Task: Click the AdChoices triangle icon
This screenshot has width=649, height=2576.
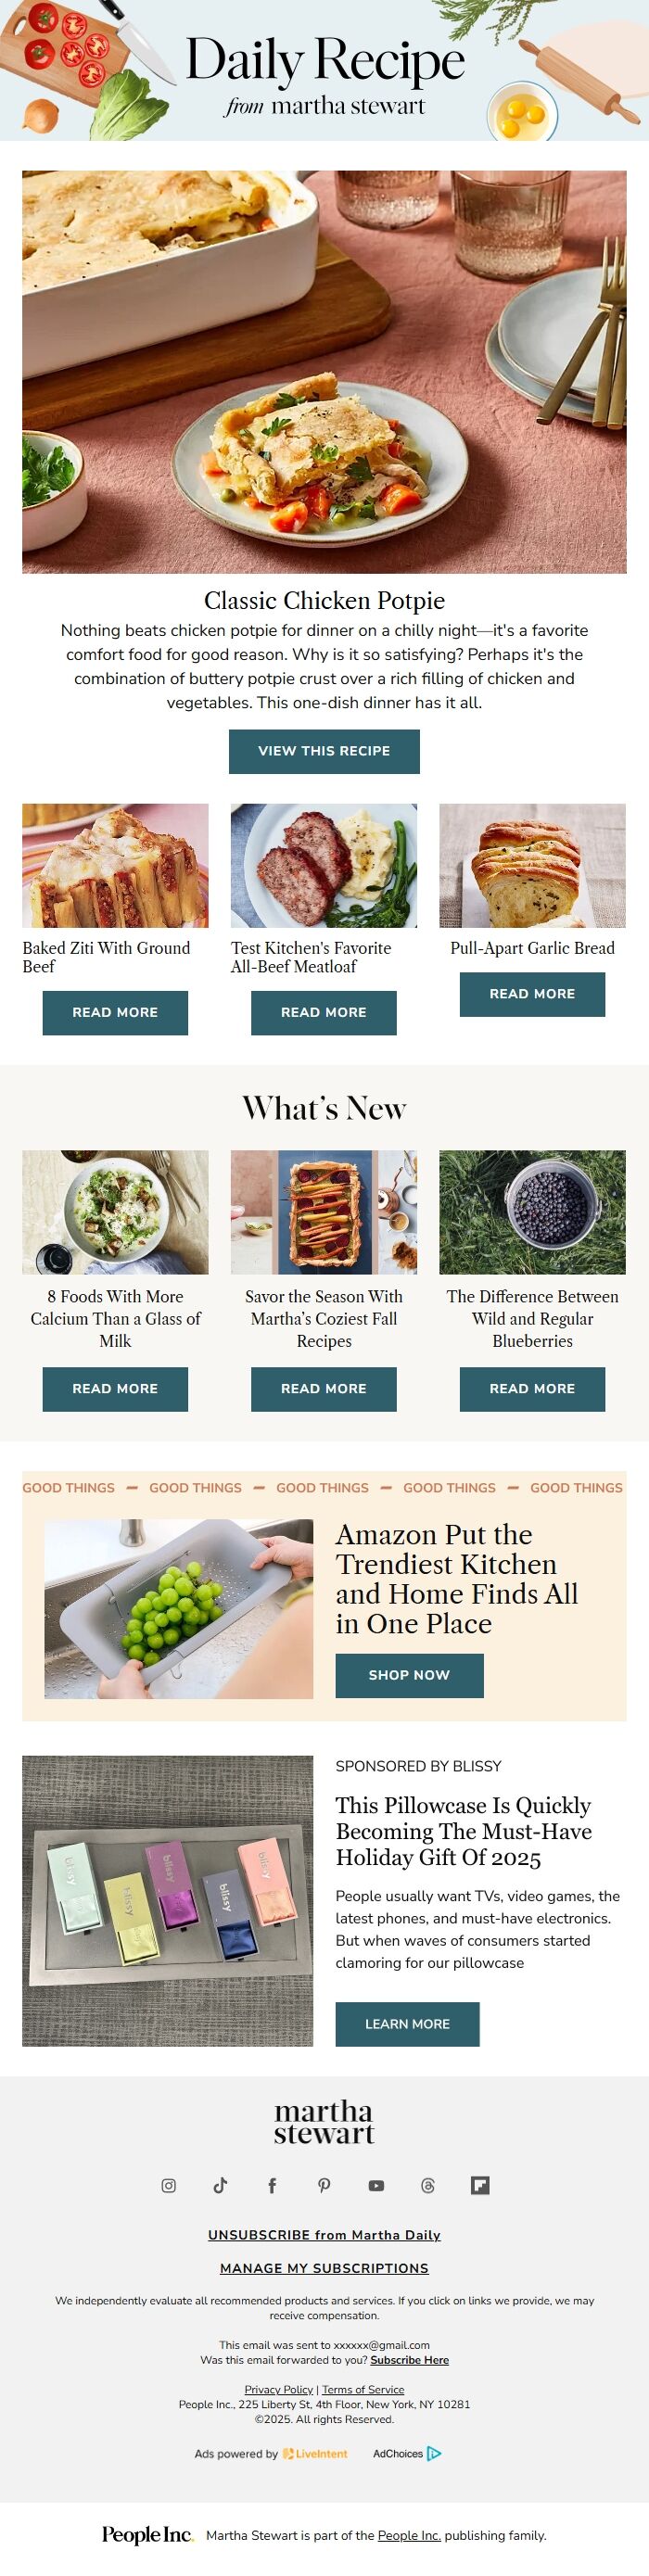Action: [x=434, y=2453]
